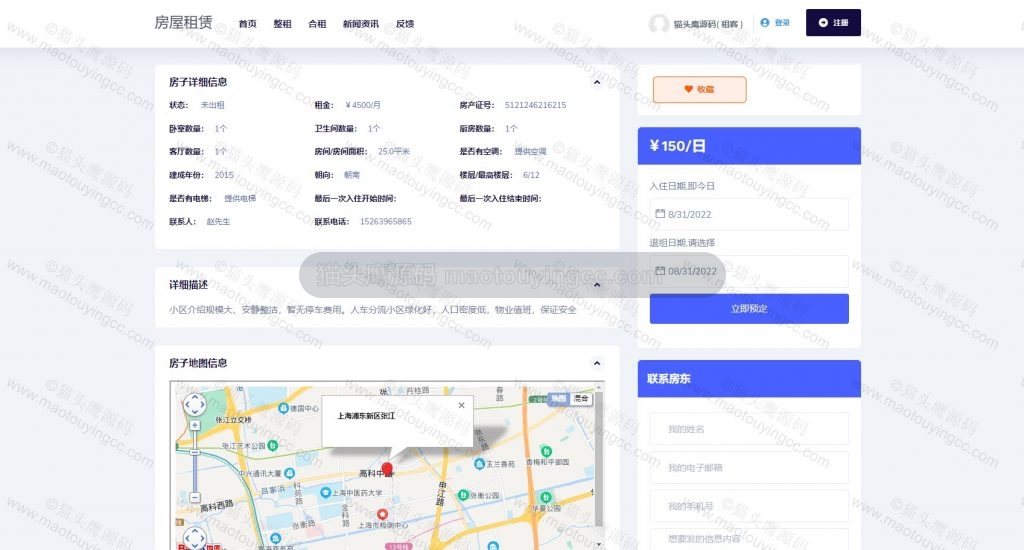Click the 未出租 status value
1024x550 pixels.
pos(212,105)
